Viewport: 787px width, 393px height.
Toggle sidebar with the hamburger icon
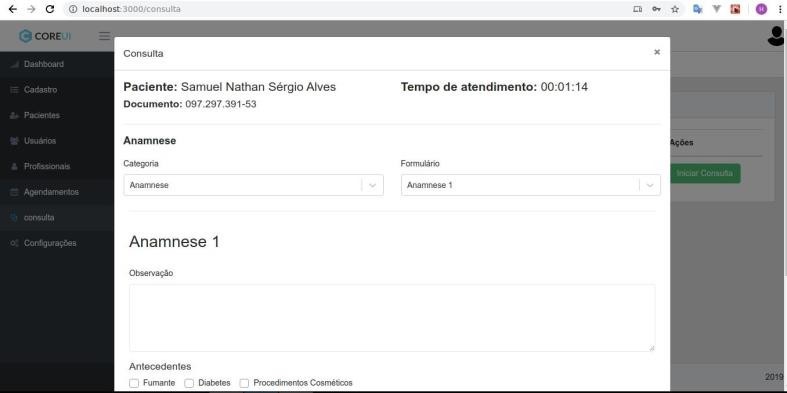tap(104, 36)
